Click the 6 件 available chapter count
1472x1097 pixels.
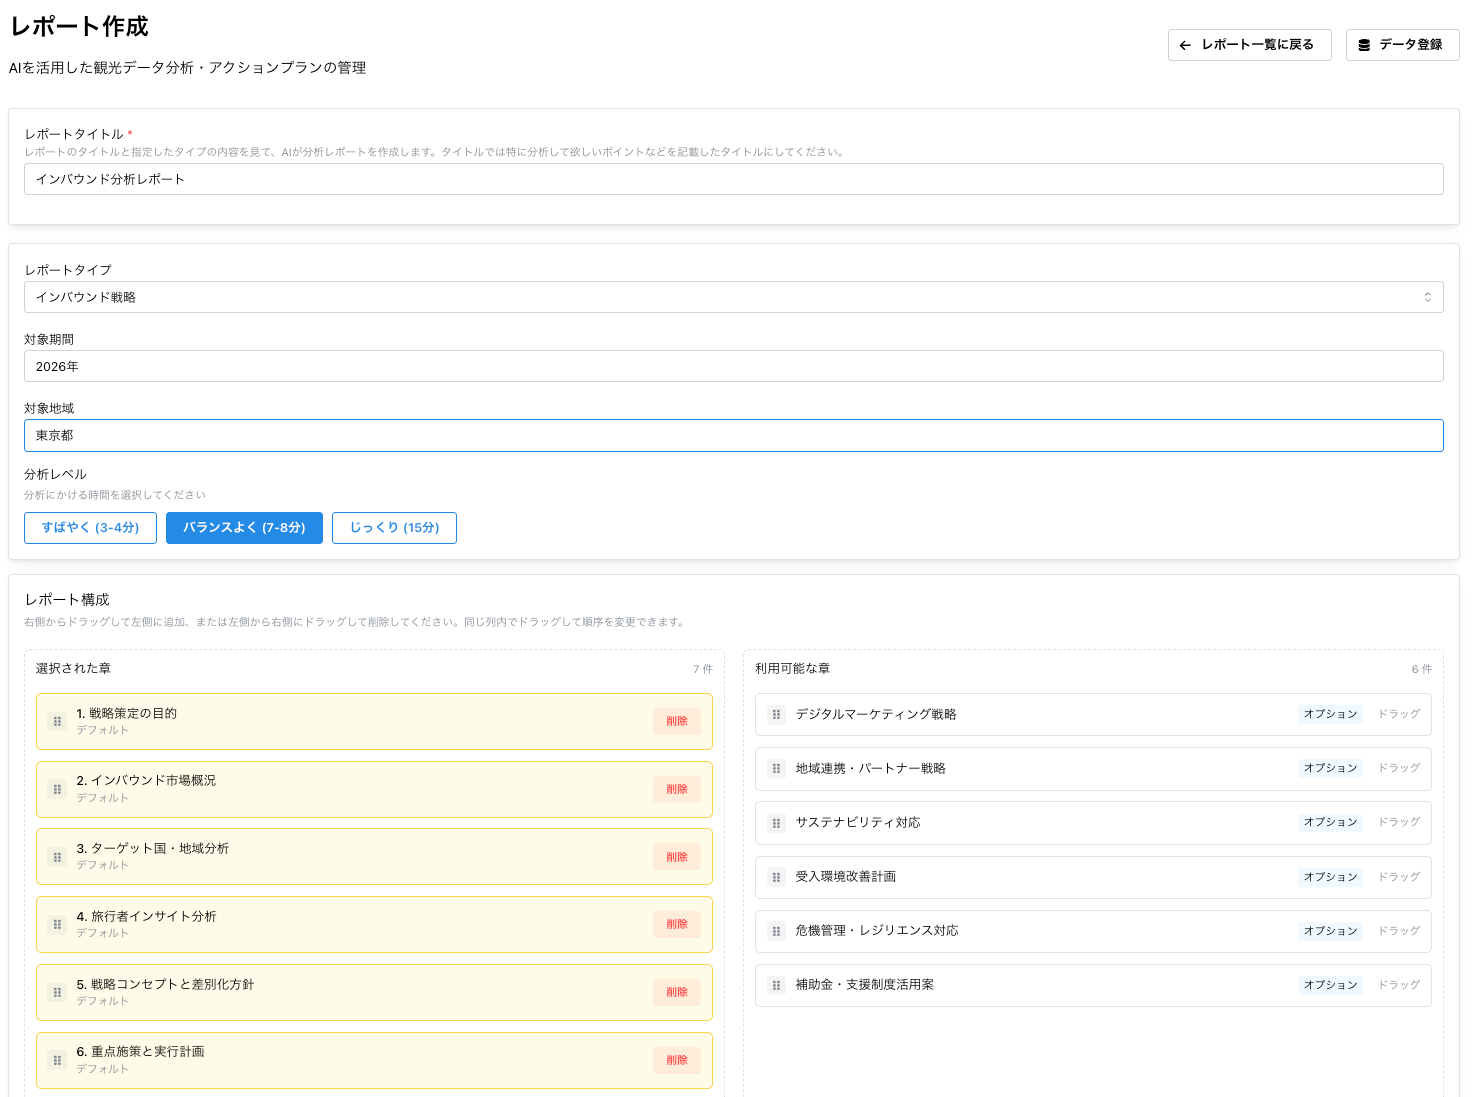click(x=1422, y=669)
